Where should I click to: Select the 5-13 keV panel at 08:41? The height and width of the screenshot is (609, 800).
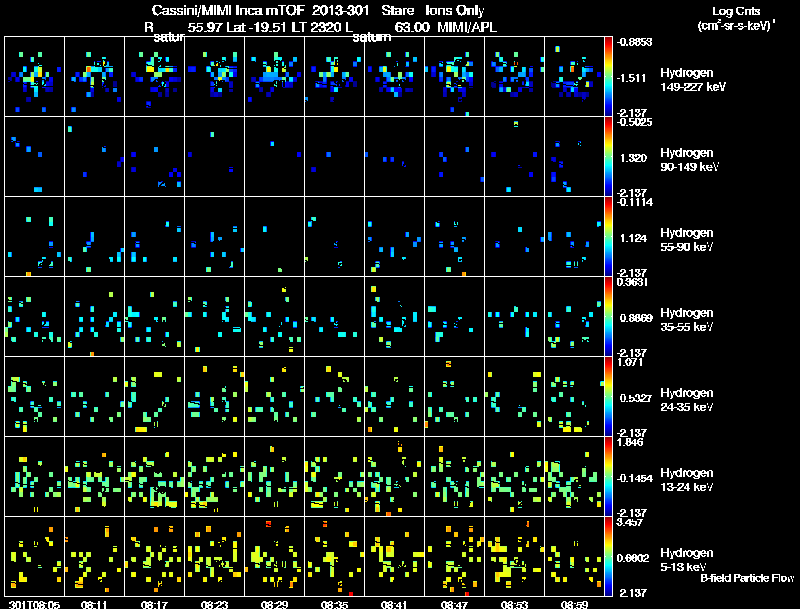pyautogui.click(x=394, y=556)
